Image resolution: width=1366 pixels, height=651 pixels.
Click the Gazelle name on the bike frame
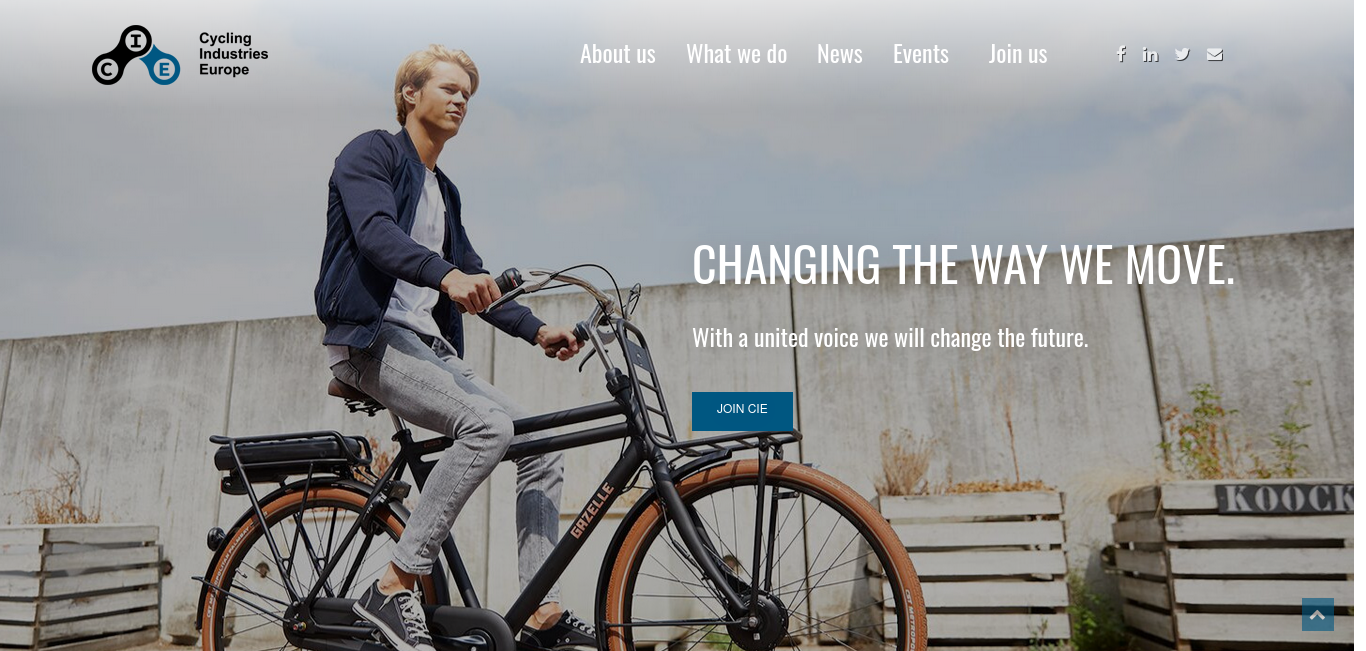click(x=591, y=510)
